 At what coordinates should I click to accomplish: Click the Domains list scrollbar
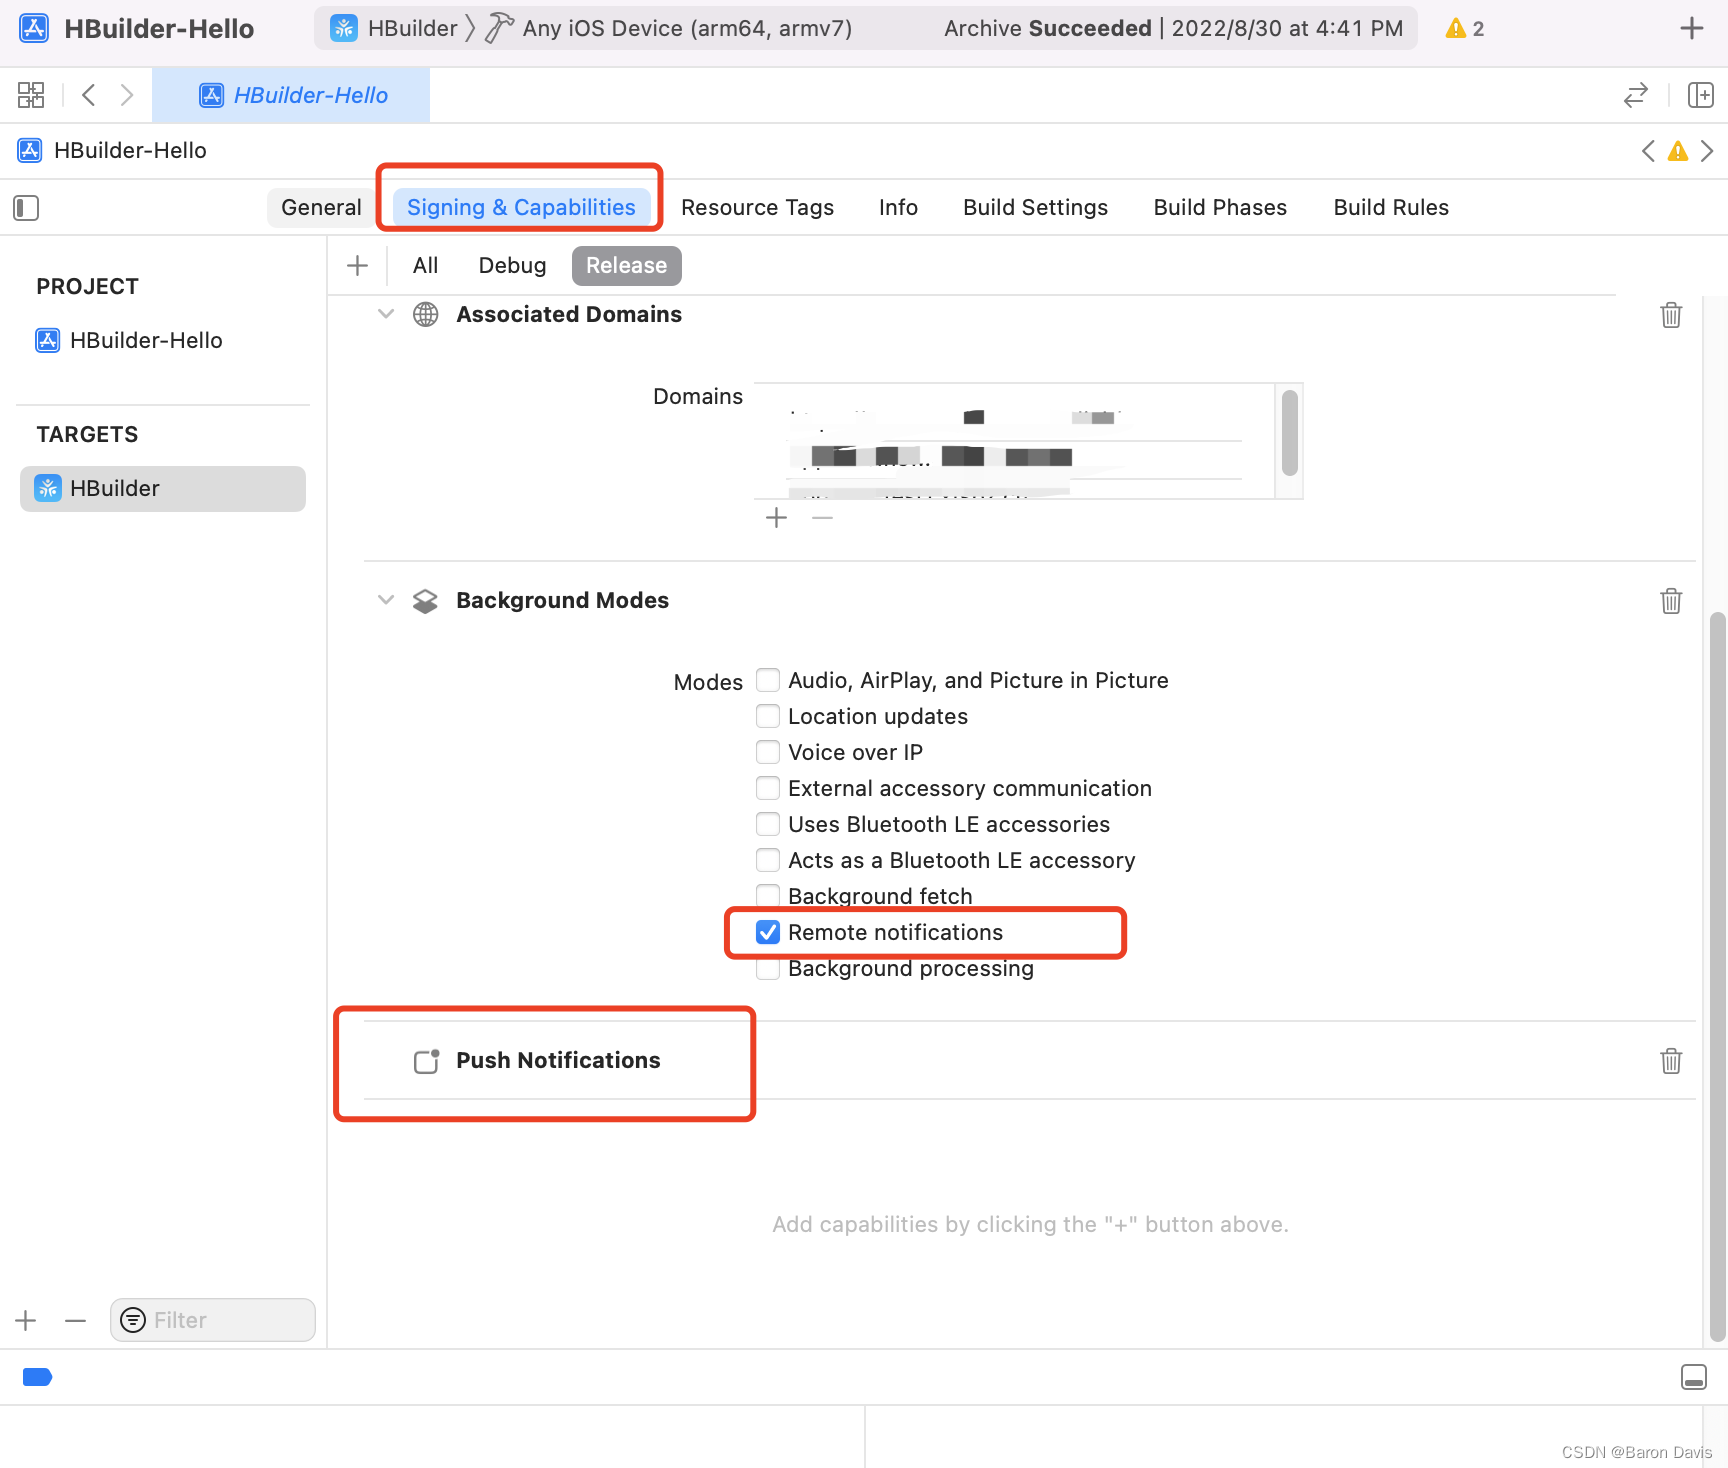[1290, 433]
